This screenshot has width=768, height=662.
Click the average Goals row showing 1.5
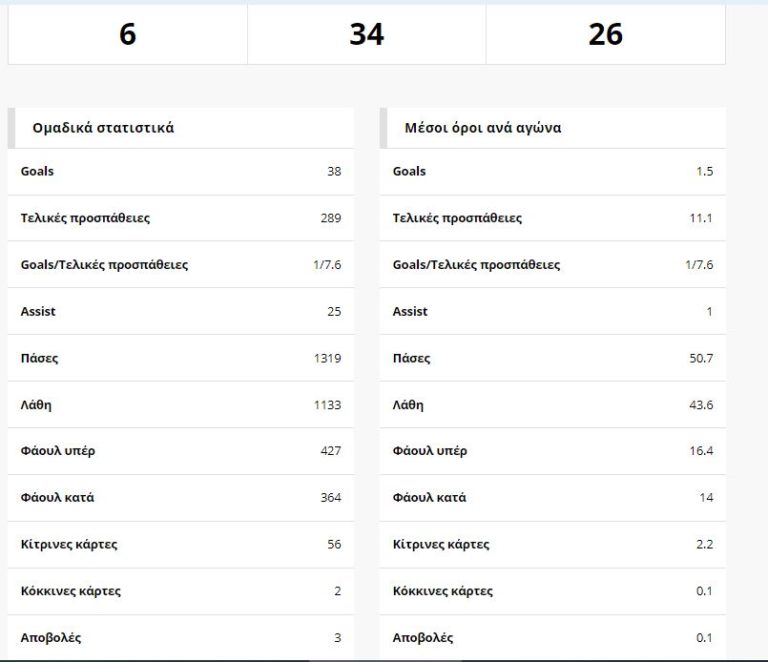[552, 172]
